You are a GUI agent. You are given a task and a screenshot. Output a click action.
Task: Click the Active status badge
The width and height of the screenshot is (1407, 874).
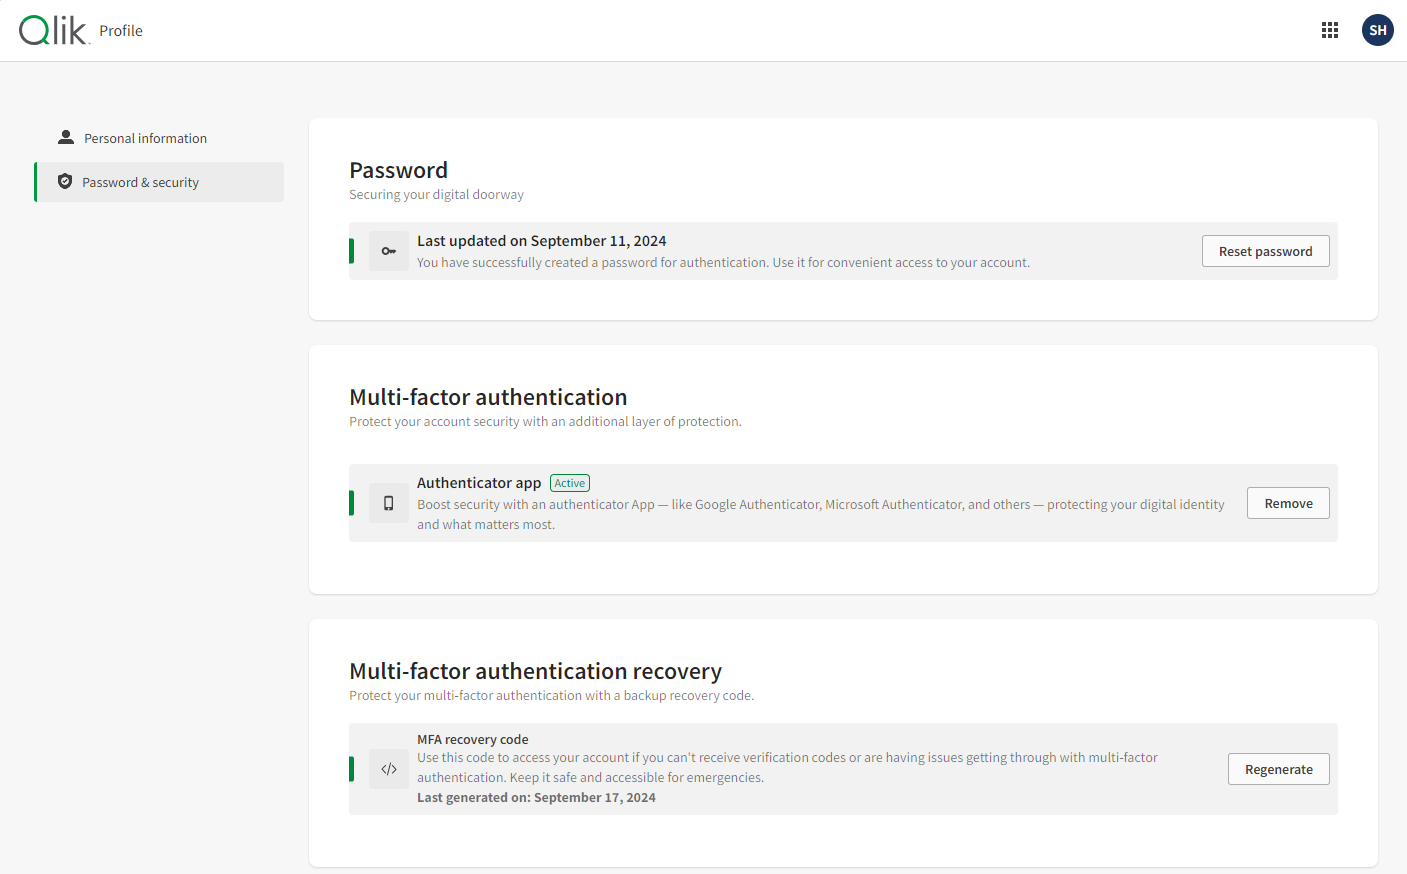pos(570,483)
